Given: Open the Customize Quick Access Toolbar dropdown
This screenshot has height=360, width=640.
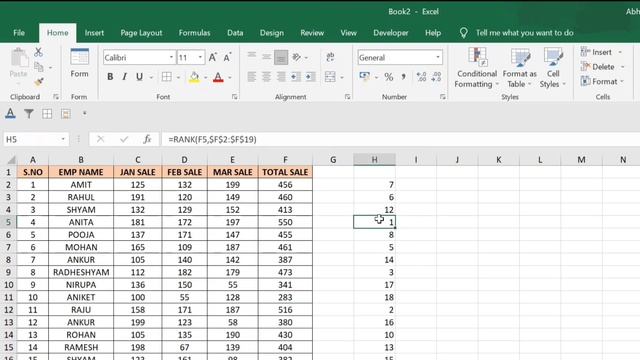Looking at the screenshot, I should pos(84,113).
